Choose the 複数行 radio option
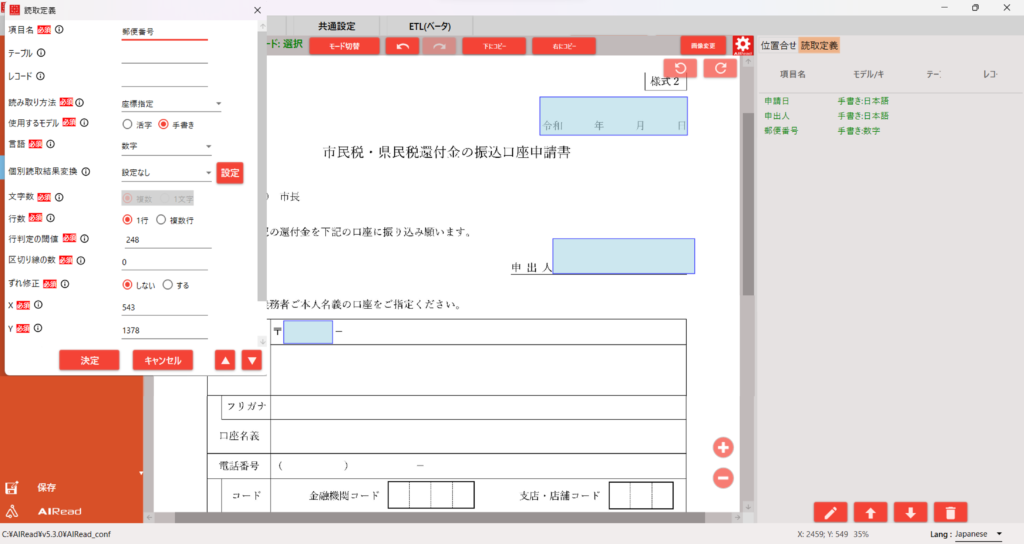This screenshot has width=1024, height=544. (x=161, y=219)
